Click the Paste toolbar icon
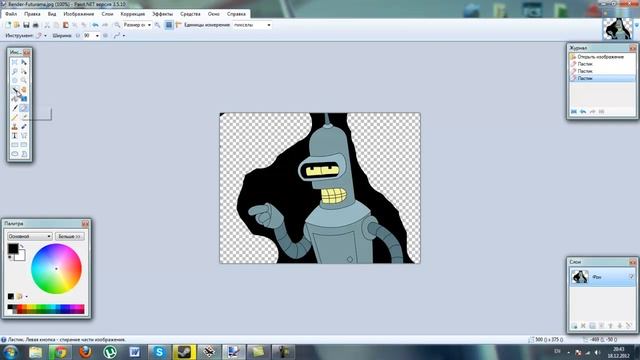The width and height of the screenshot is (640, 360). pos(65,25)
